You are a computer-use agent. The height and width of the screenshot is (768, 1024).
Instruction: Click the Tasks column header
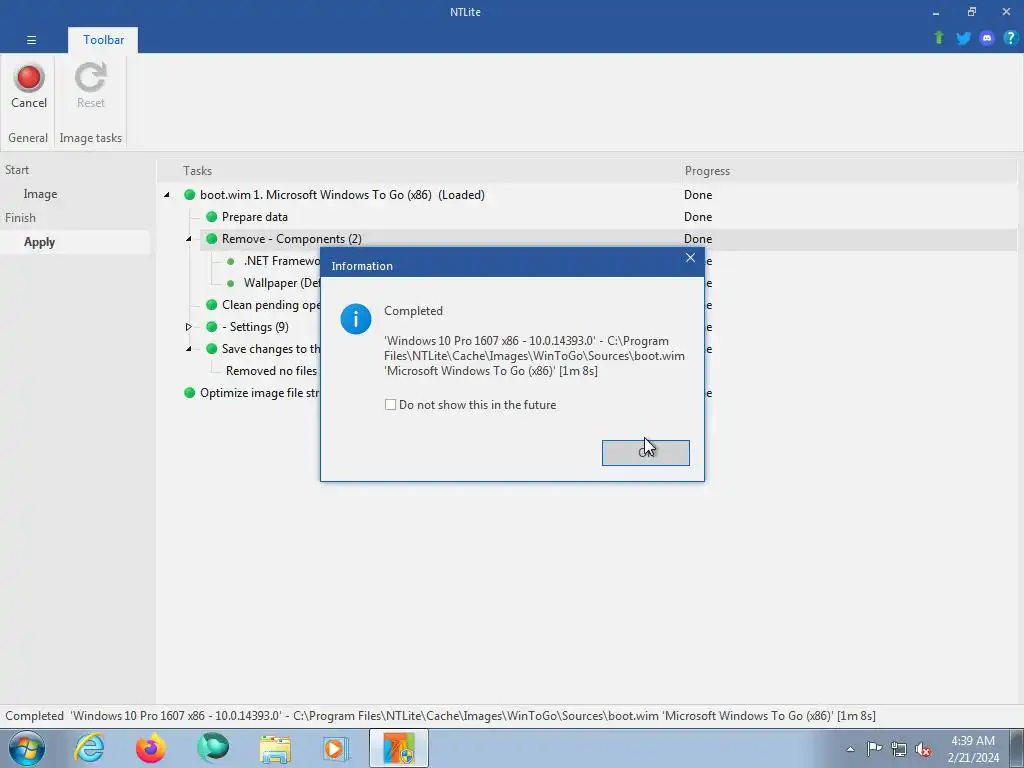[x=197, y=170]
